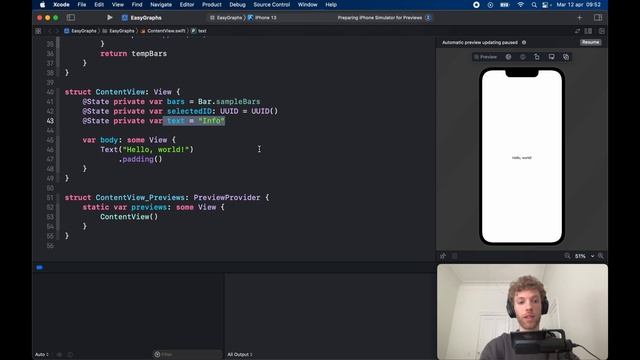Image resolution: width=640 pixels, height=360 pixels.
Task: Open the 51% zoom level dropdown
Action: pyautogui.click(x=584, y=256)
